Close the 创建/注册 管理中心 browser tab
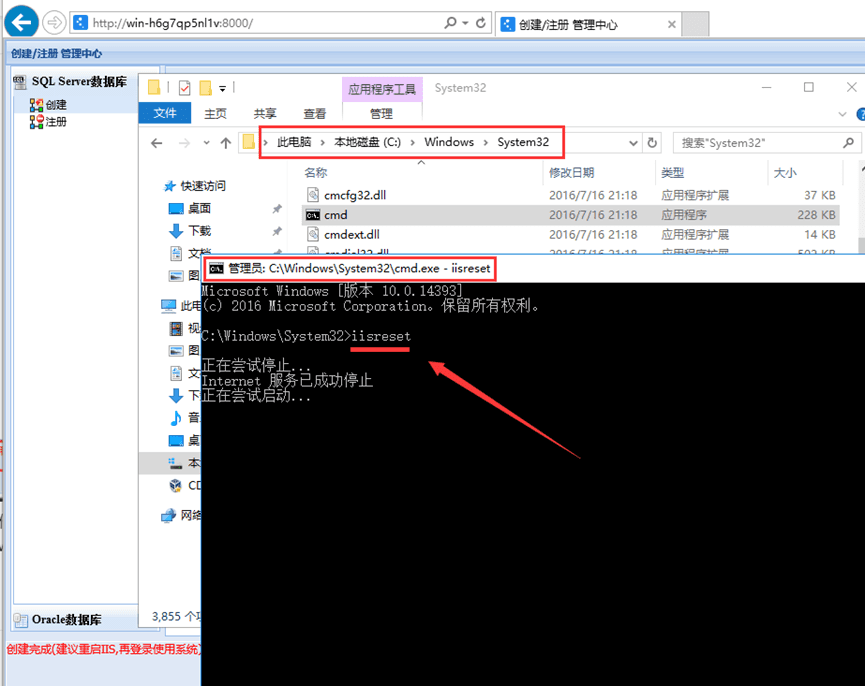 pyautogui.click(x=671, y=24)
